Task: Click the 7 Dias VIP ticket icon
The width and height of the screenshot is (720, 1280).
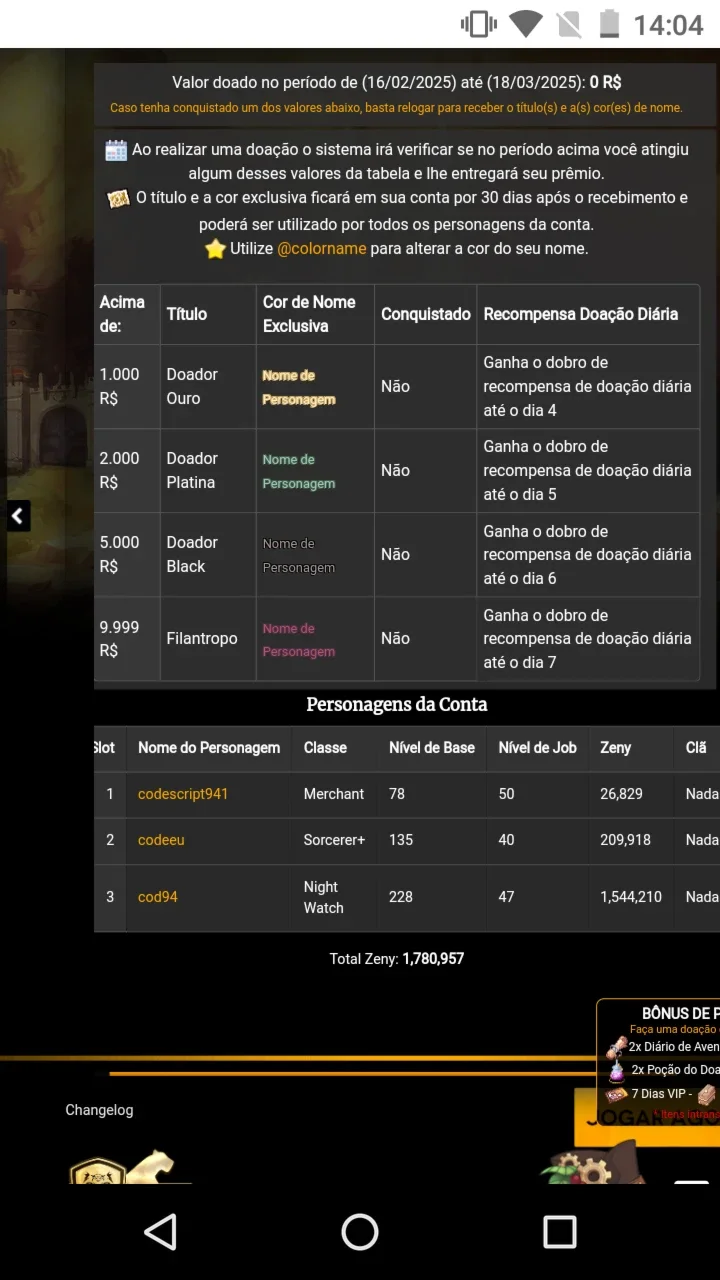Action: [x=617, y=1094]
